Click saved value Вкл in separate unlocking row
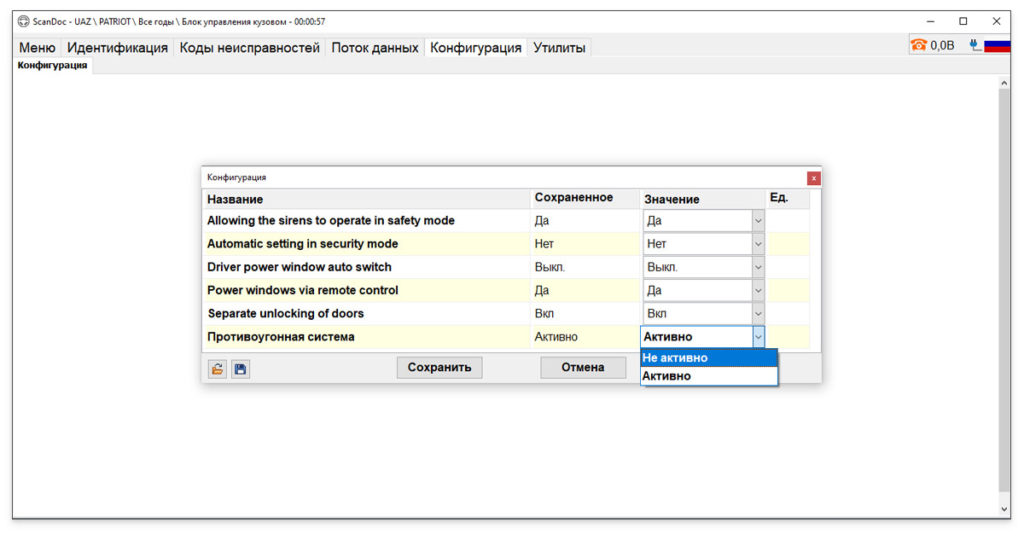 pyautogui.click(x=544, y=313)
